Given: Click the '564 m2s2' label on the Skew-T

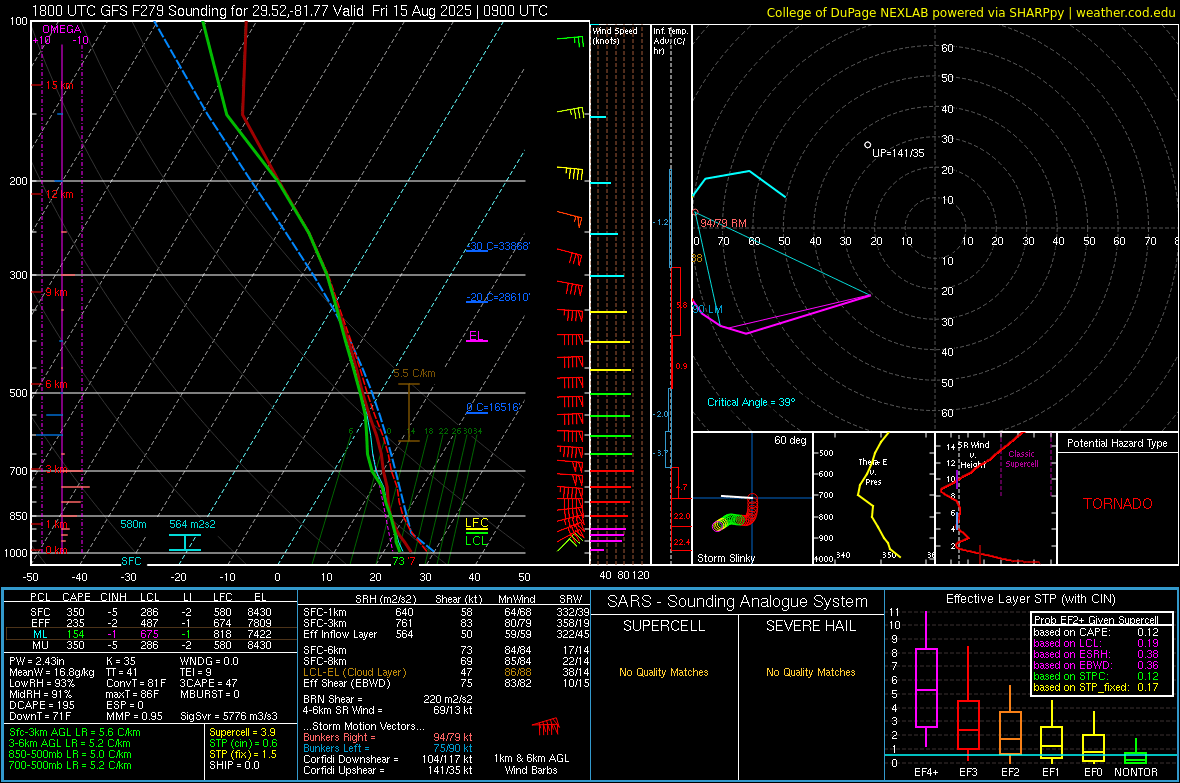Looking at the screenshot, I should [192, 524].
